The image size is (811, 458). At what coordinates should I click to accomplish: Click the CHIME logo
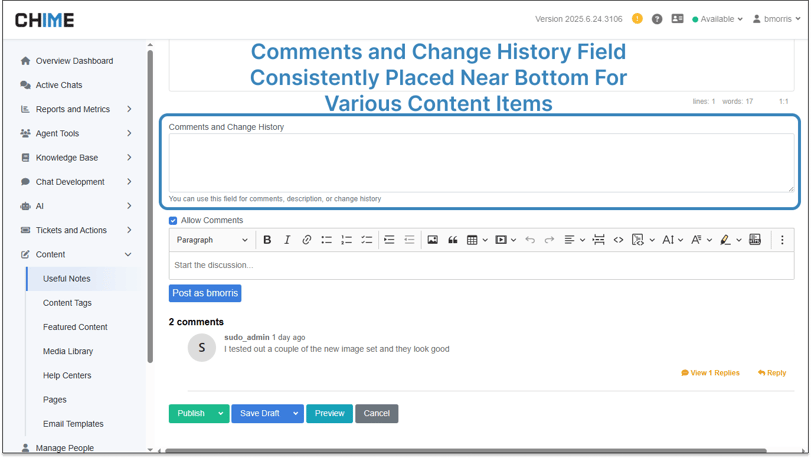(44, 20)
